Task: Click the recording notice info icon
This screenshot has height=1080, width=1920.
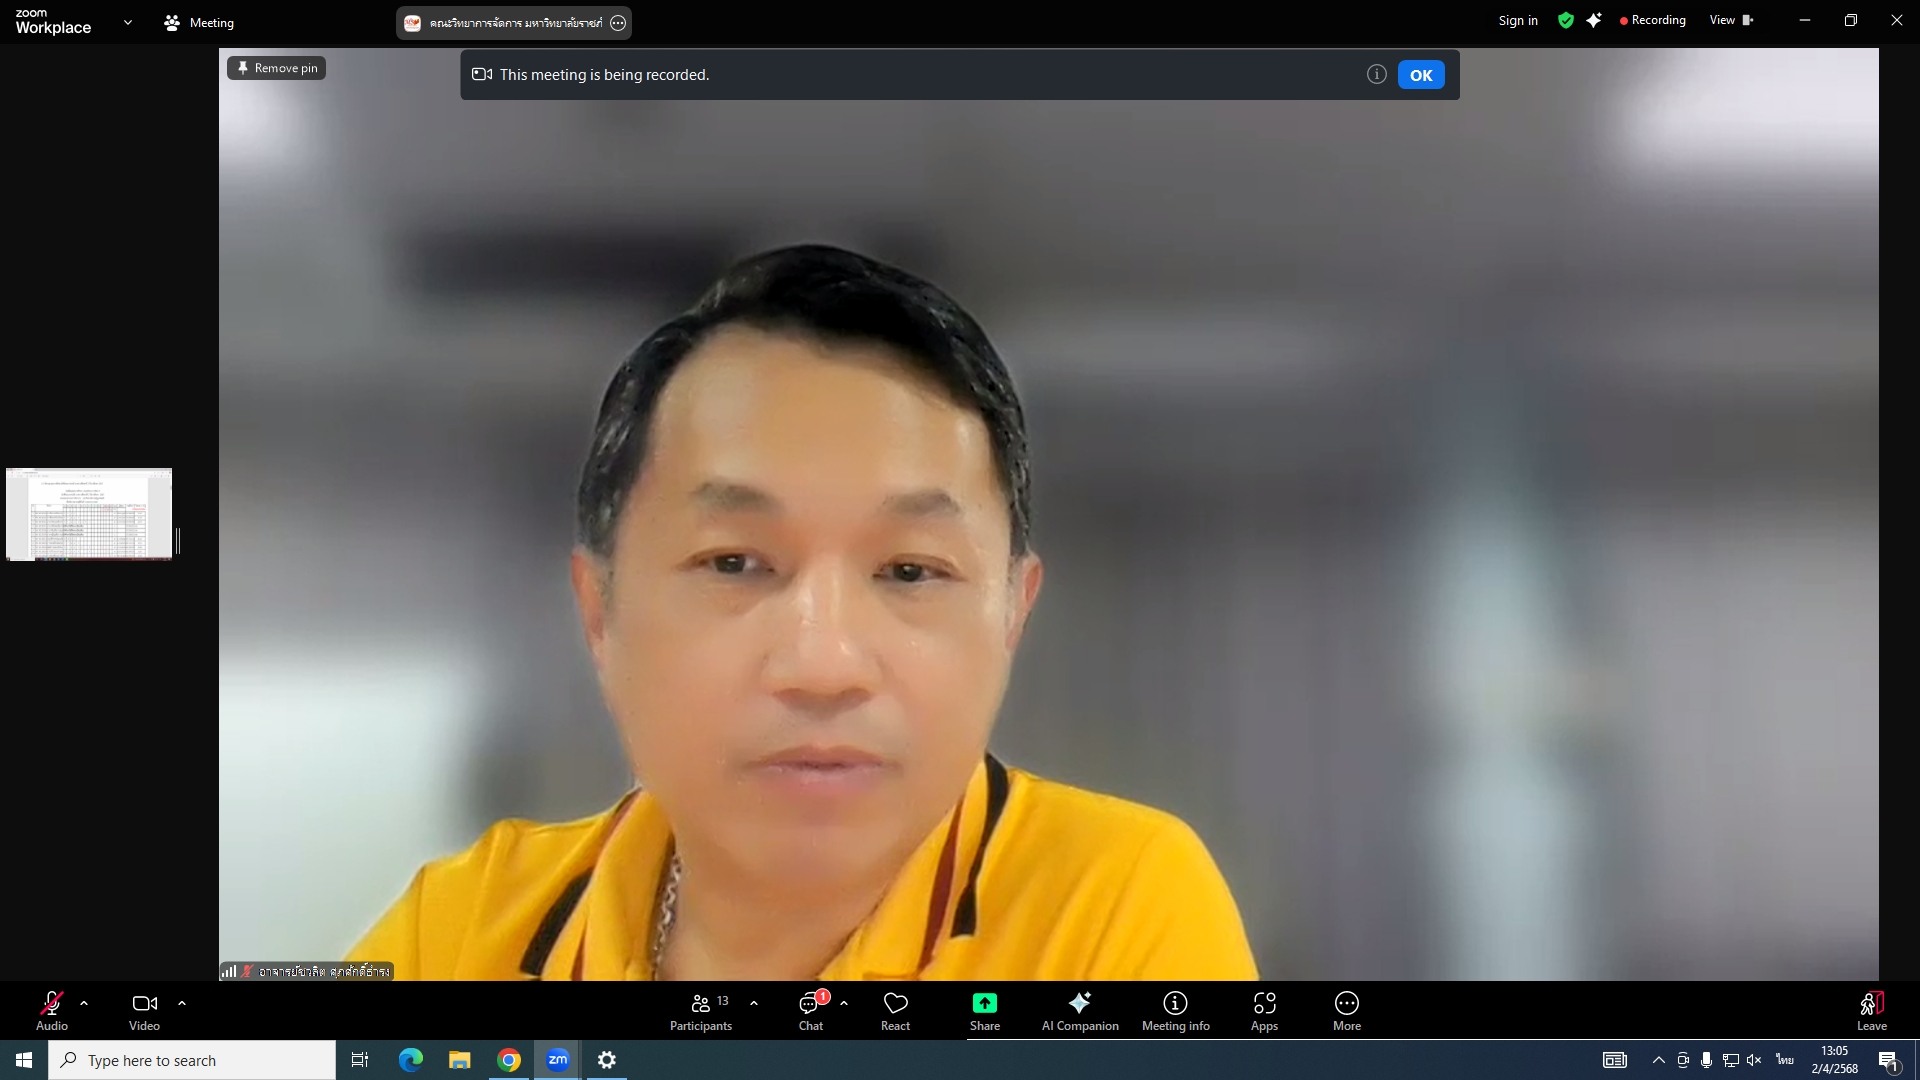Action: [1376, 74]
